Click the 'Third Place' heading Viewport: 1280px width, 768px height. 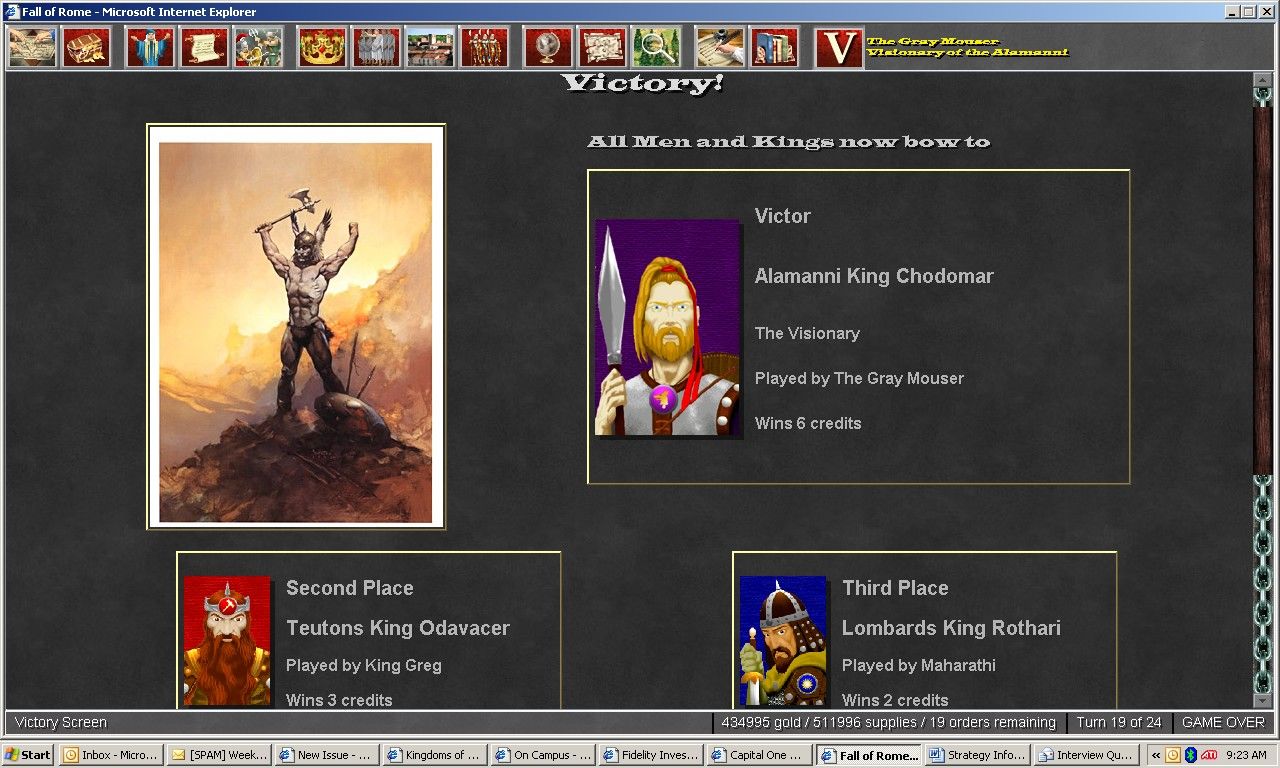(895, 588)
